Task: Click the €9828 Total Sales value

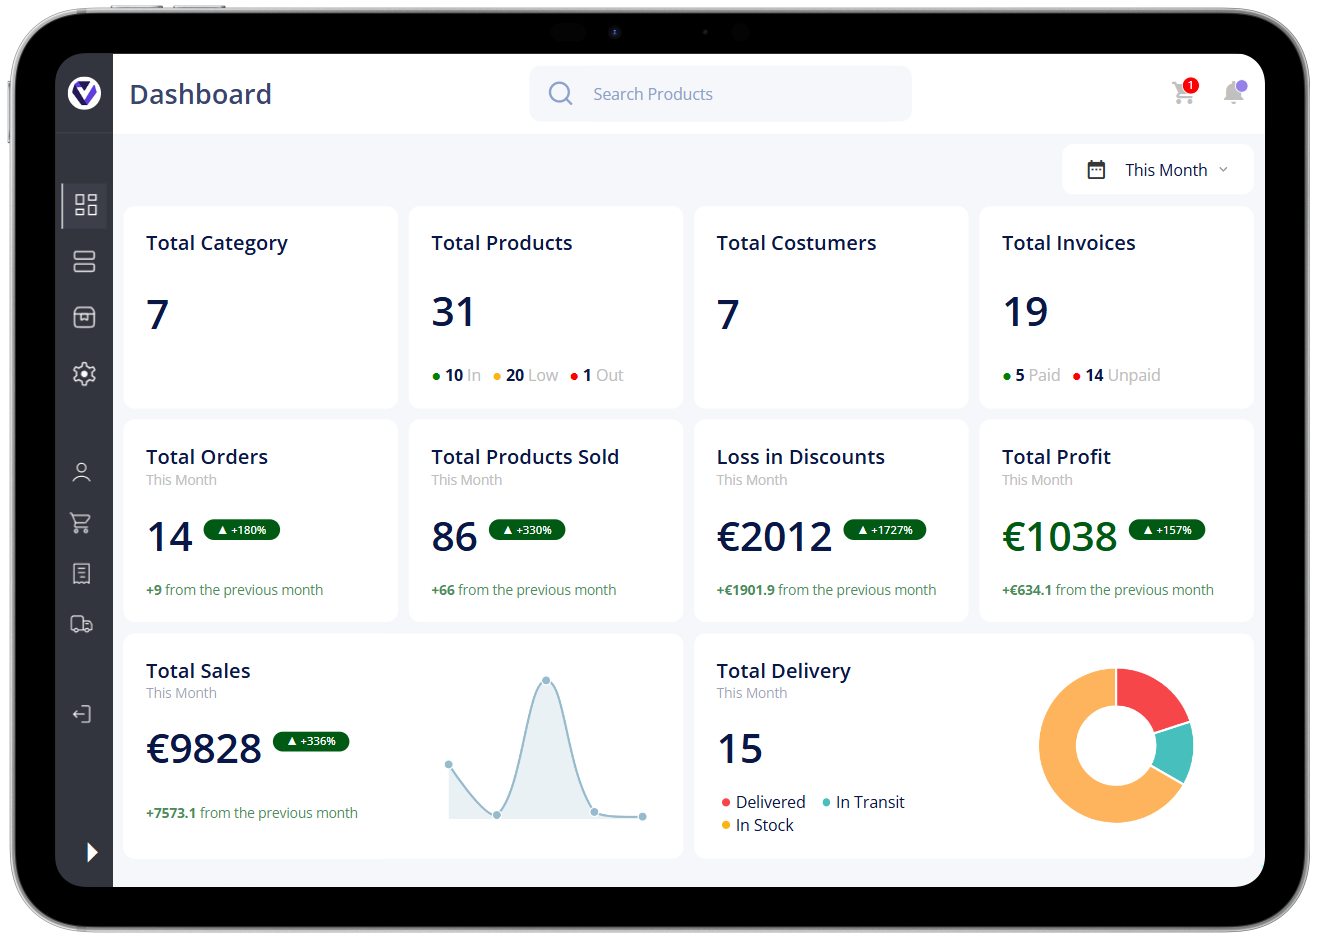Action: (204, 748)
